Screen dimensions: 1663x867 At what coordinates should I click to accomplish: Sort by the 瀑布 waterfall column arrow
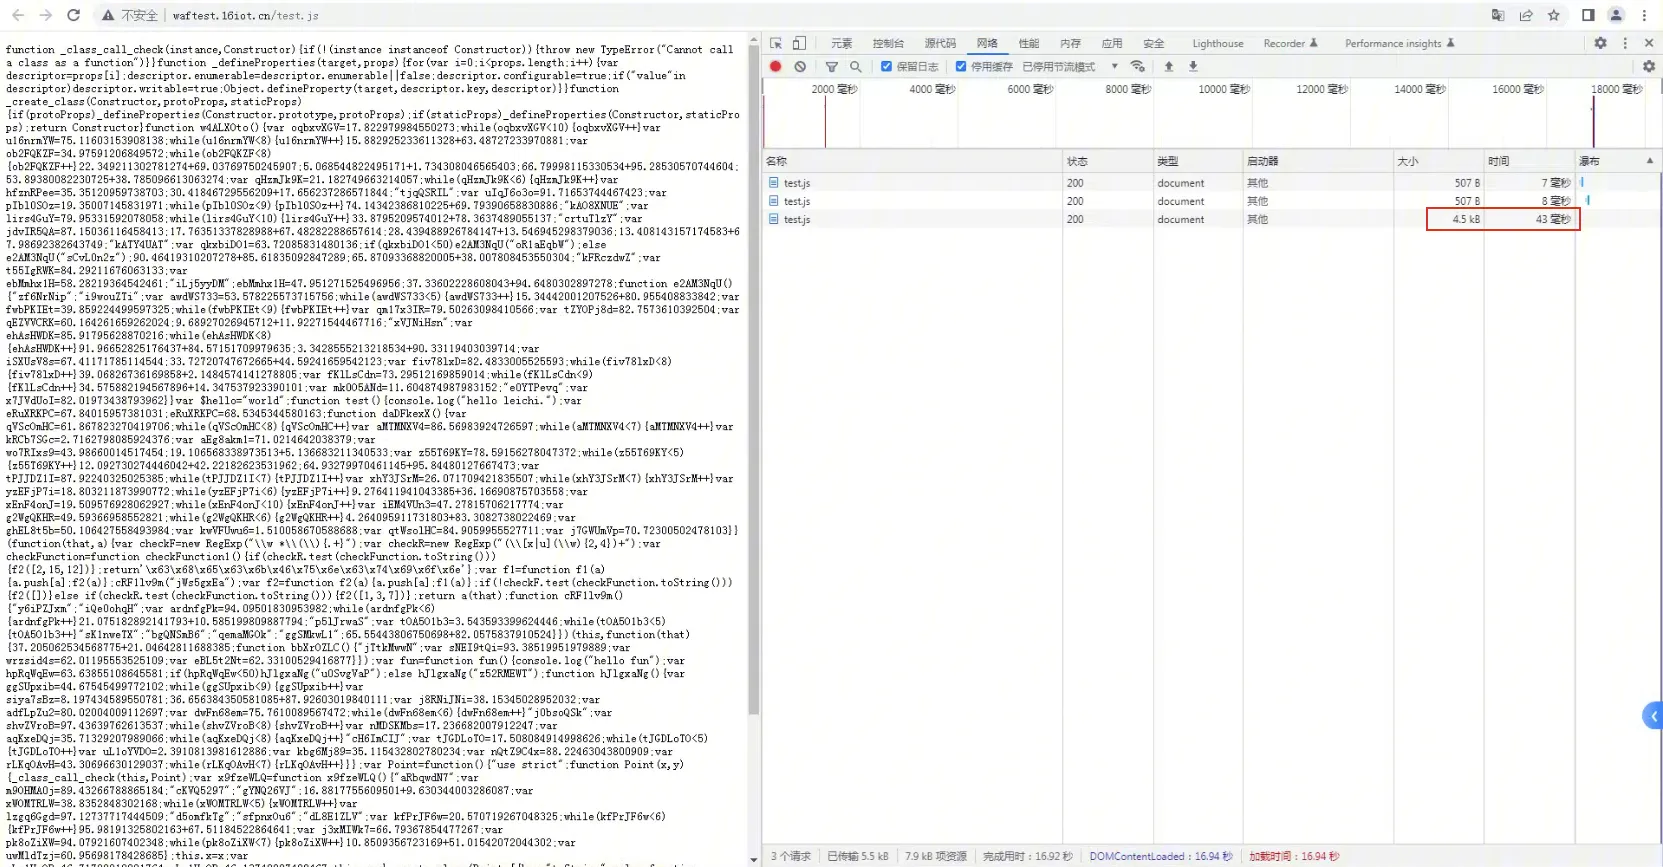[1649, 161]
